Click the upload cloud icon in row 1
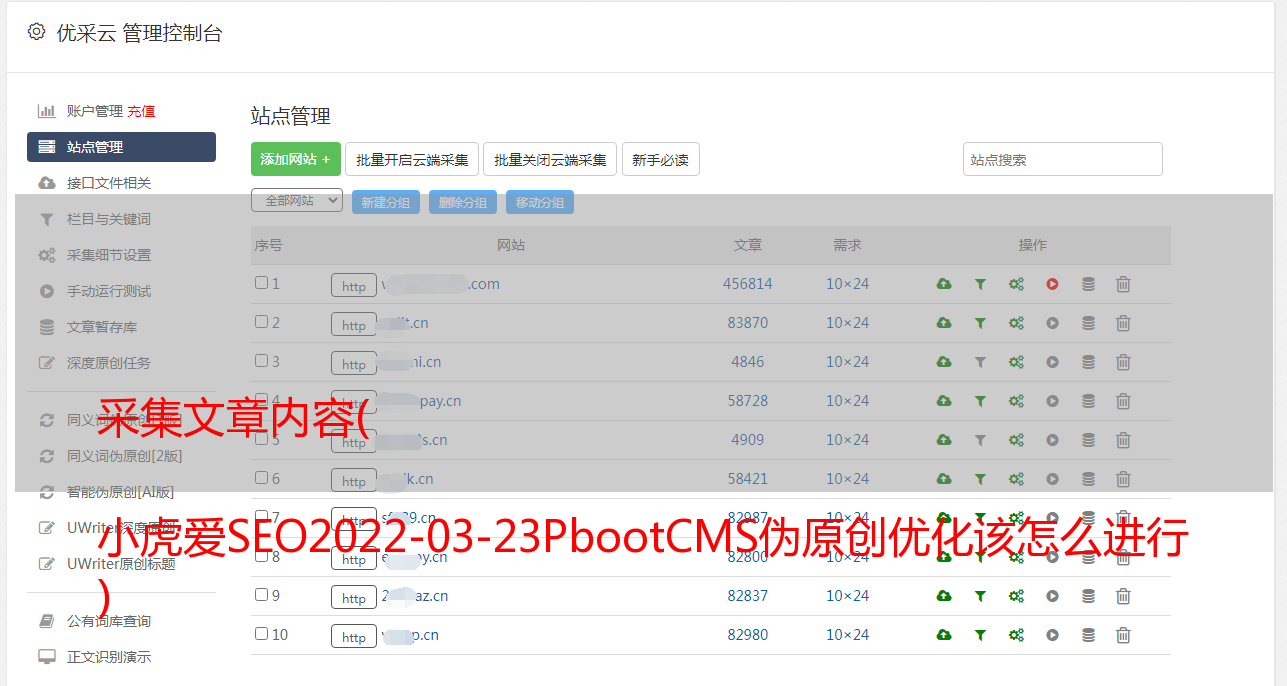This screenshot has height=686, width=1287. tap(944, 284)
